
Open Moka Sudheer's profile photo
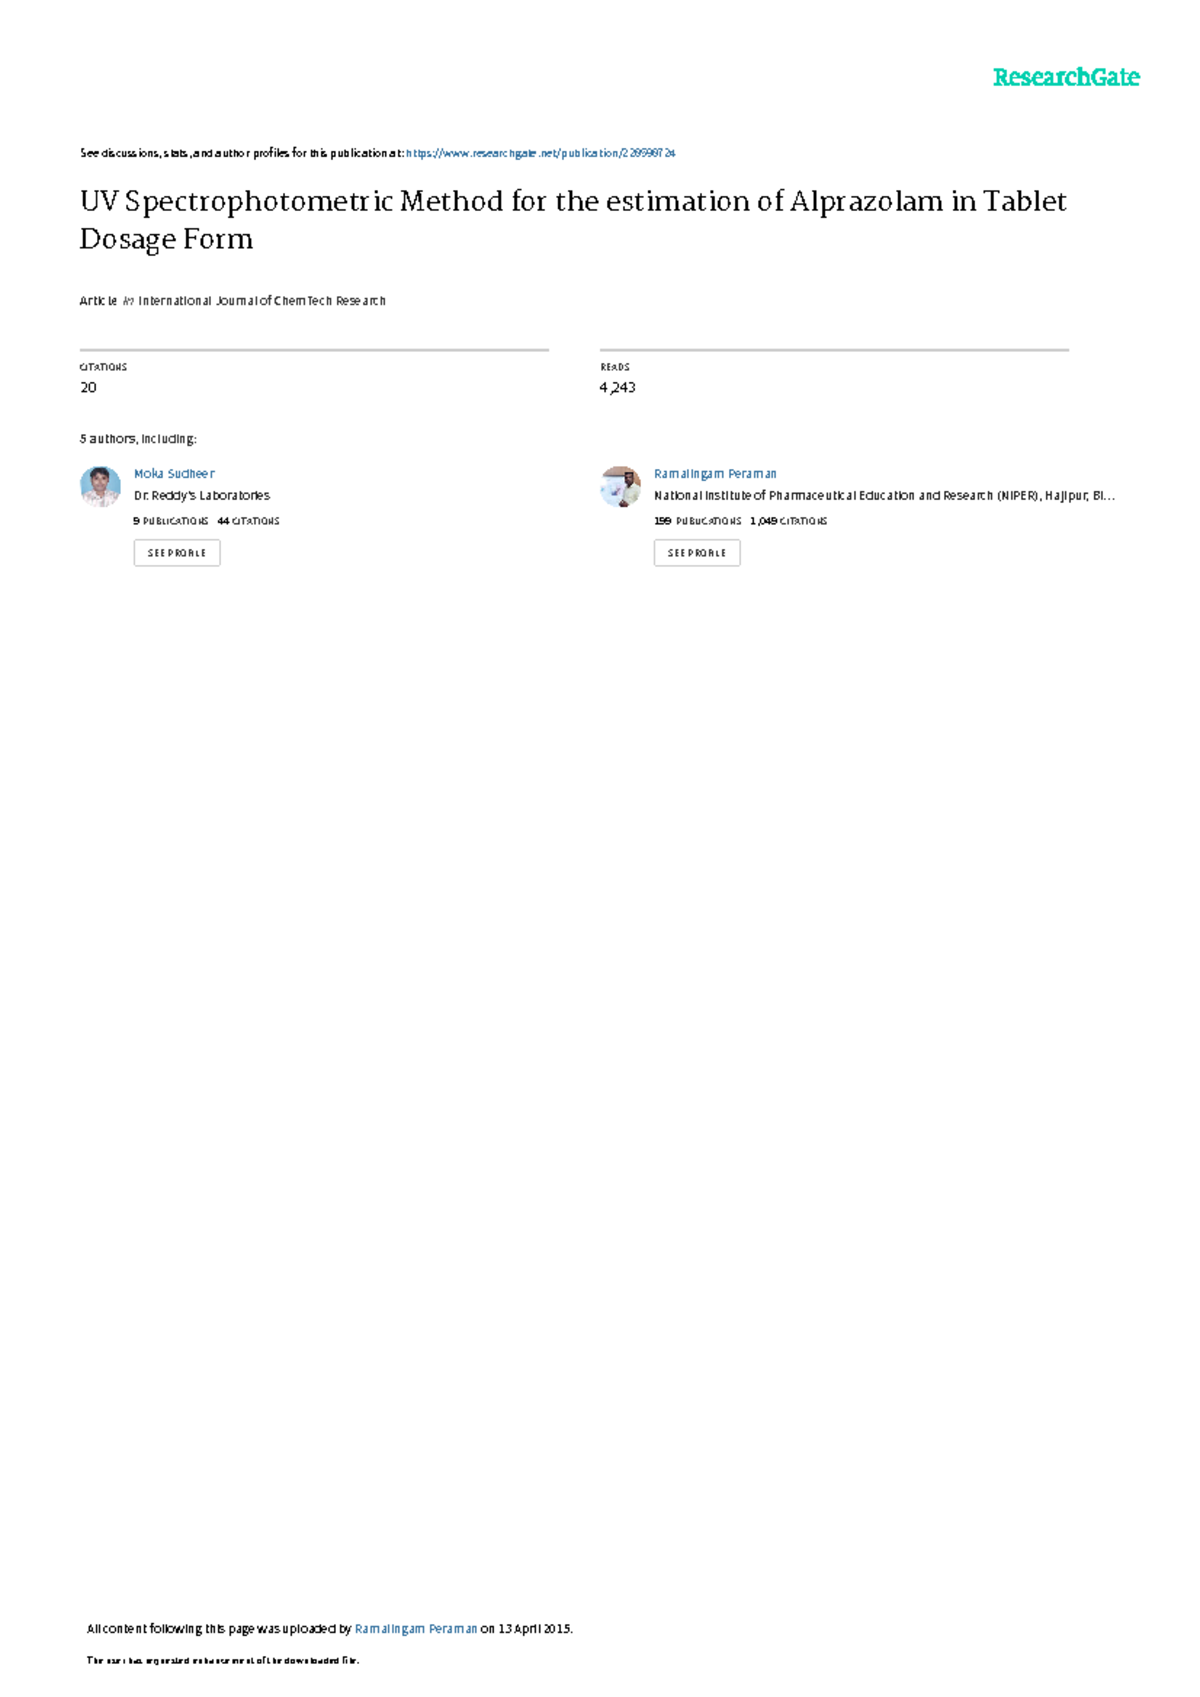pyautogui.click(x=100, y=486)
